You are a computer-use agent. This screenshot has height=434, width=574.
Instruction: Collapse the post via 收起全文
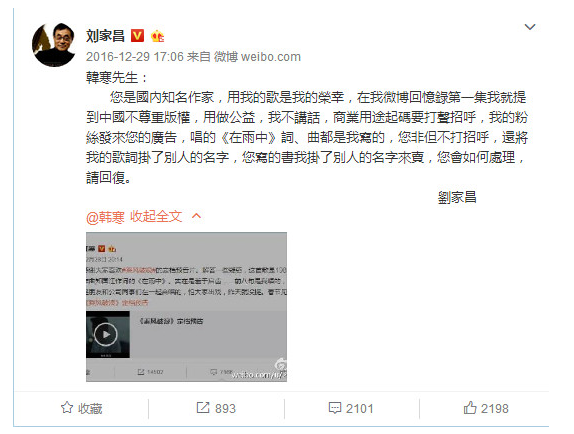[x=156, y=217]
